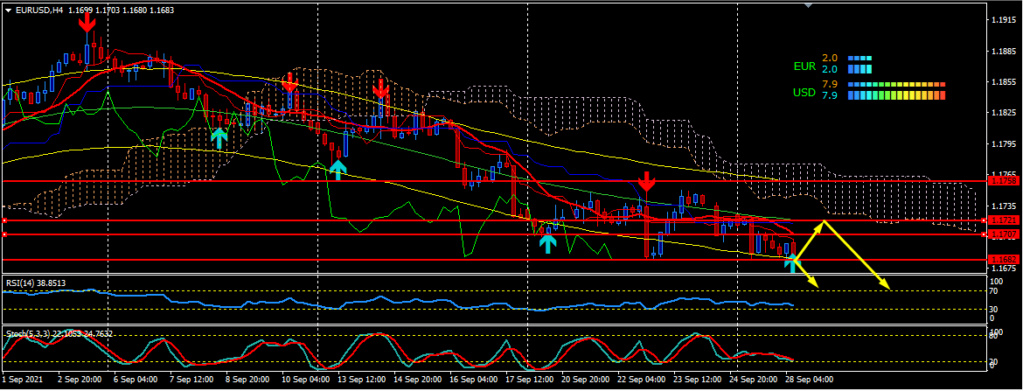The image size is (1023, 391).
Task: Click the cyan buy arrow near 13 Sep
Action: pyautogui.click(x=337, y=169)
